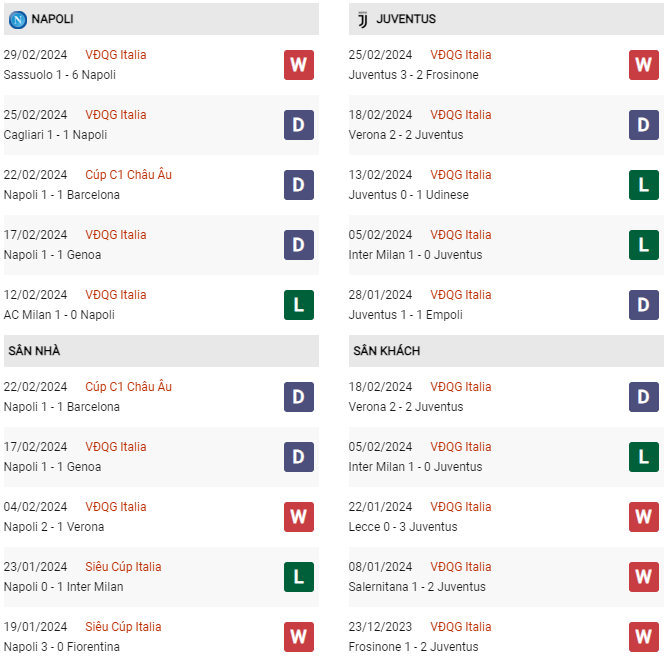Click L badge for AC Milan 1 - 0 Napoli
This screenshot has height=659, width=666.
(x=299, y=305)
